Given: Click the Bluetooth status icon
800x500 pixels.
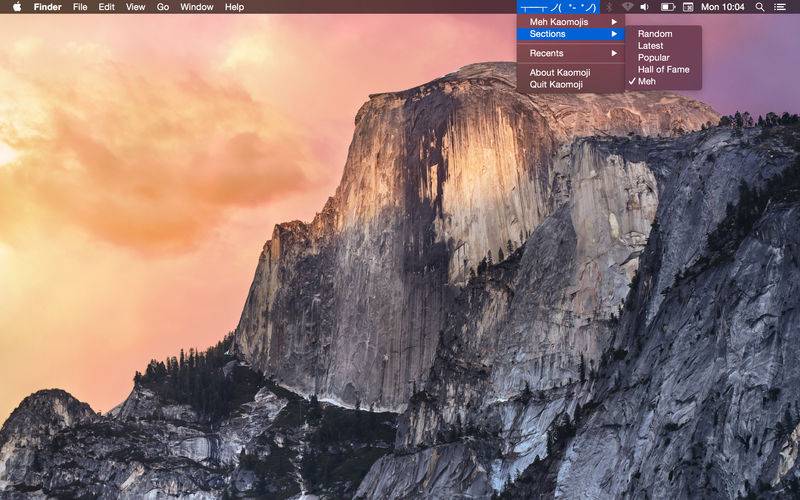Looking at the screenshot, I should click(610, 7).
